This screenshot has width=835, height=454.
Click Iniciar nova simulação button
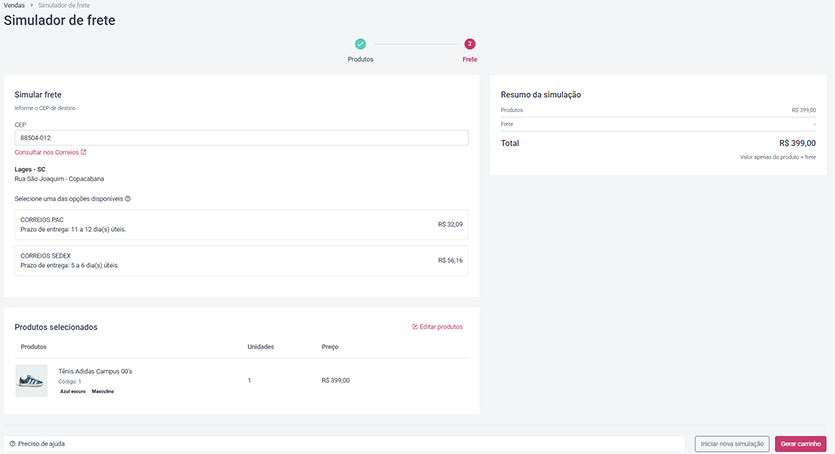[732, 444]
